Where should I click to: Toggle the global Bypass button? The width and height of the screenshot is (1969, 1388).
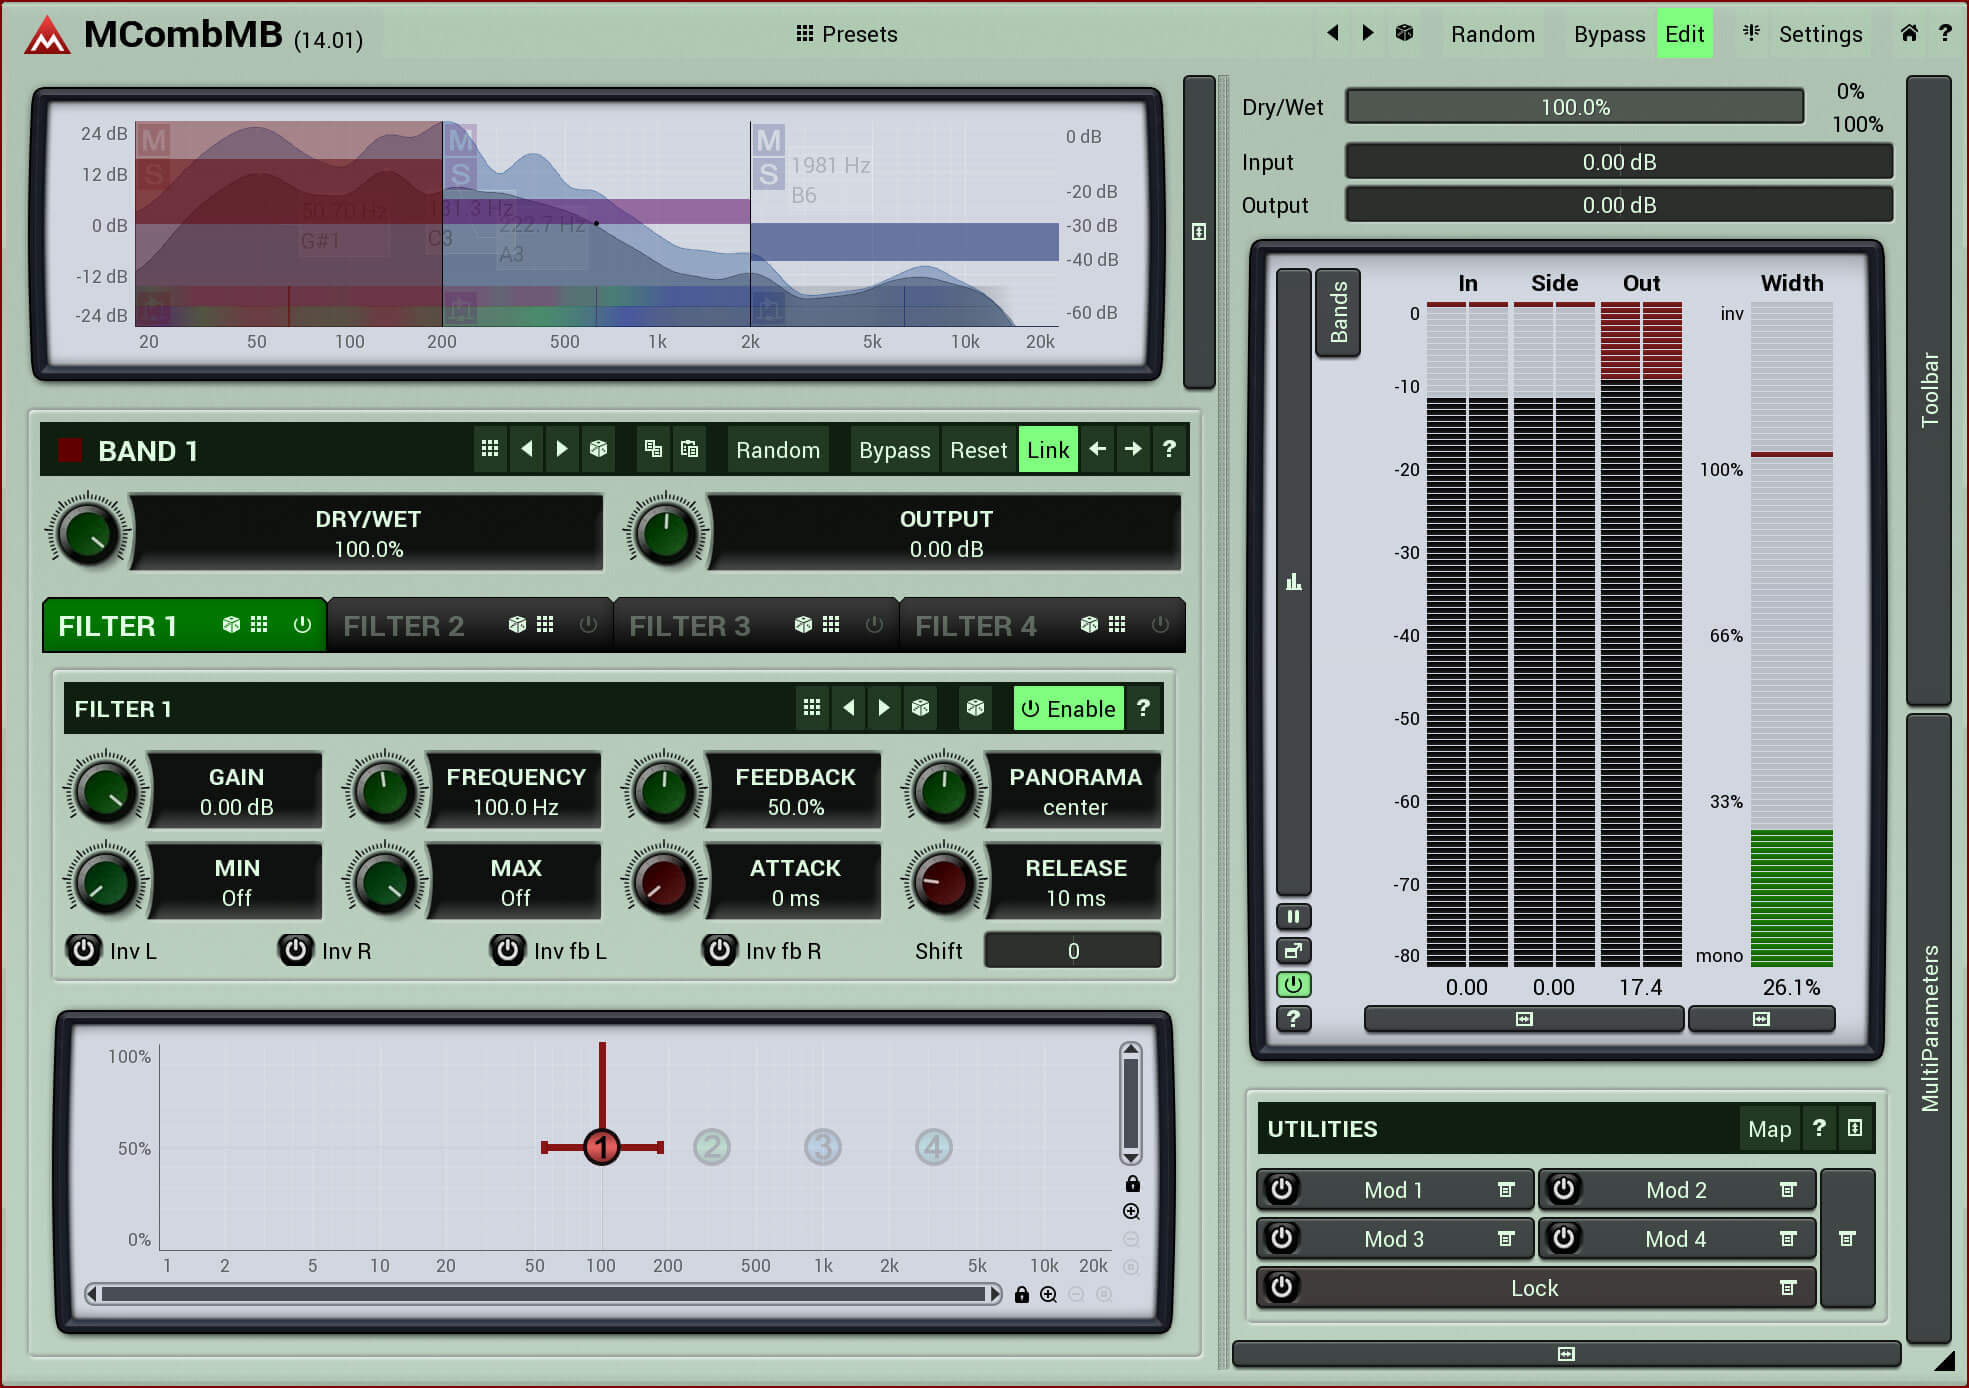(1608, 34)
